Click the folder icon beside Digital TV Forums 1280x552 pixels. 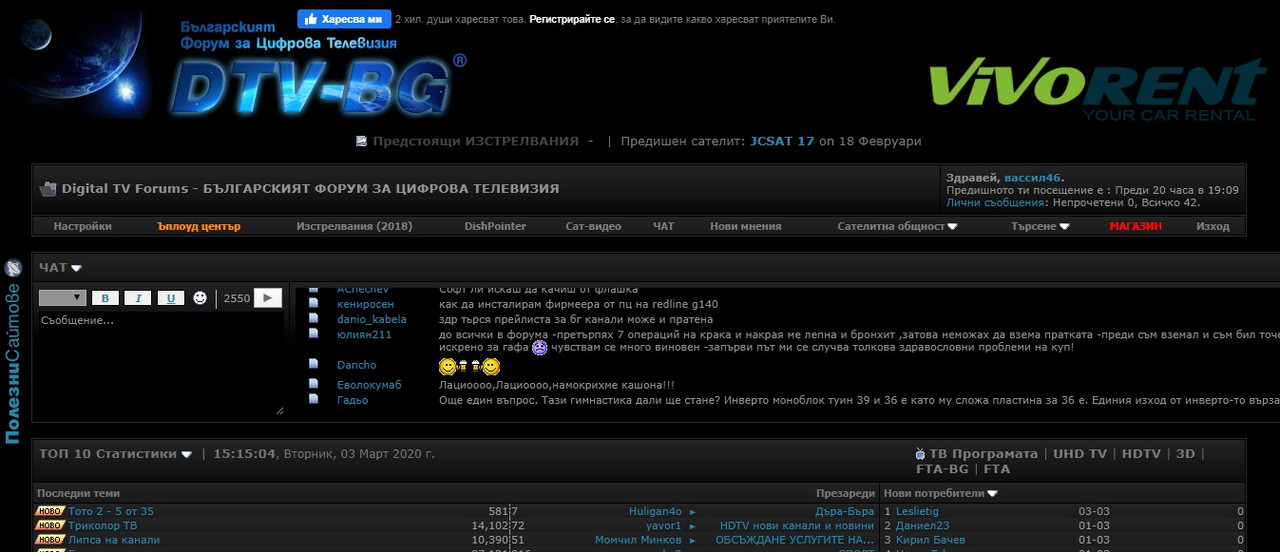(48, 188)
